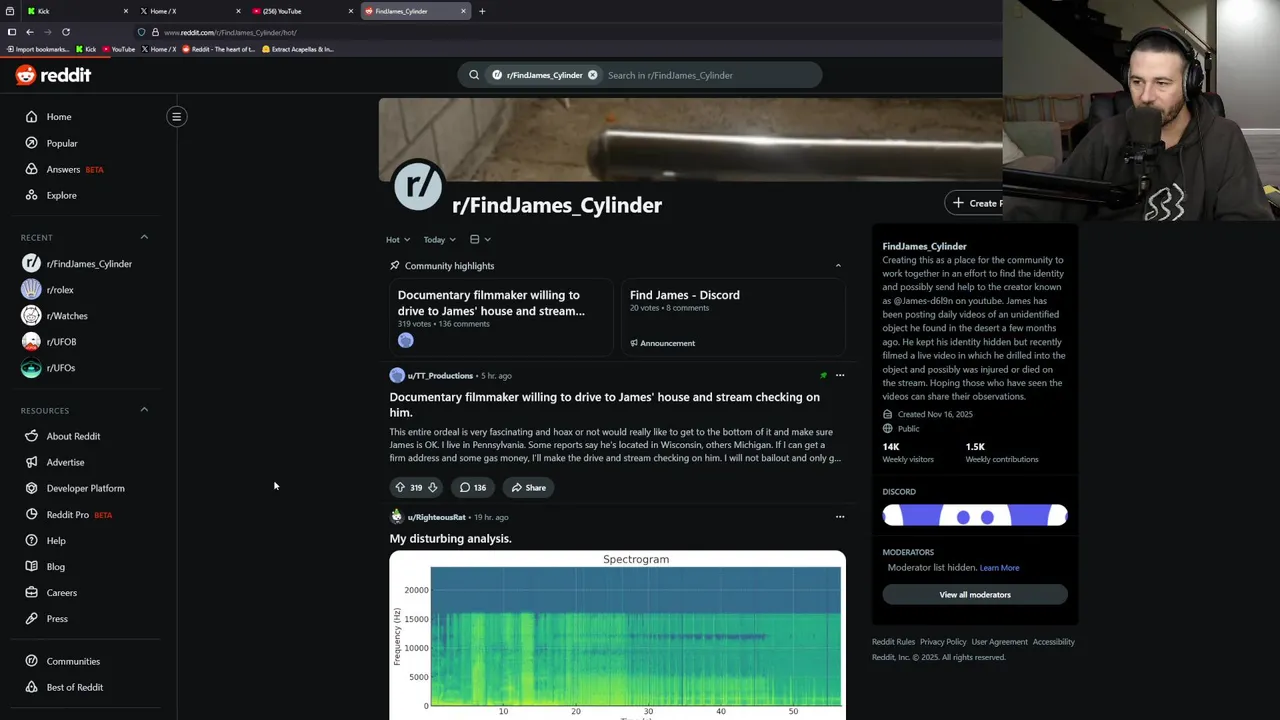1280x720 pixels.
Task: Click the Create Post button
Action: [x=975, y=203]
